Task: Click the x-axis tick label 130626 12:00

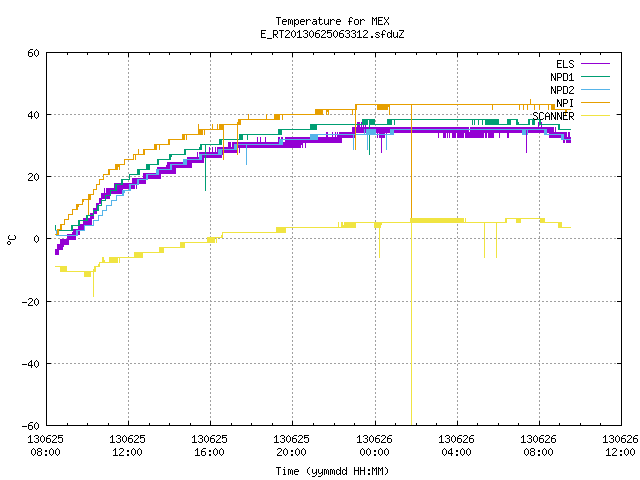Action: [620, 446]
